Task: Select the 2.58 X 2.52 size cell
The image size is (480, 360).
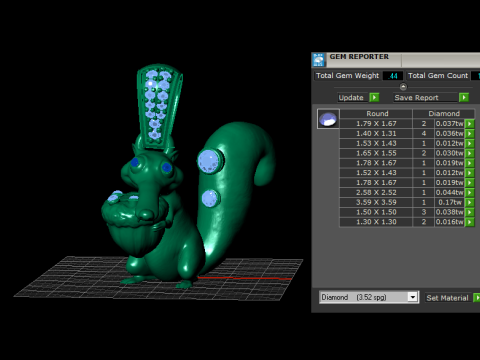Action: point(376,192)
